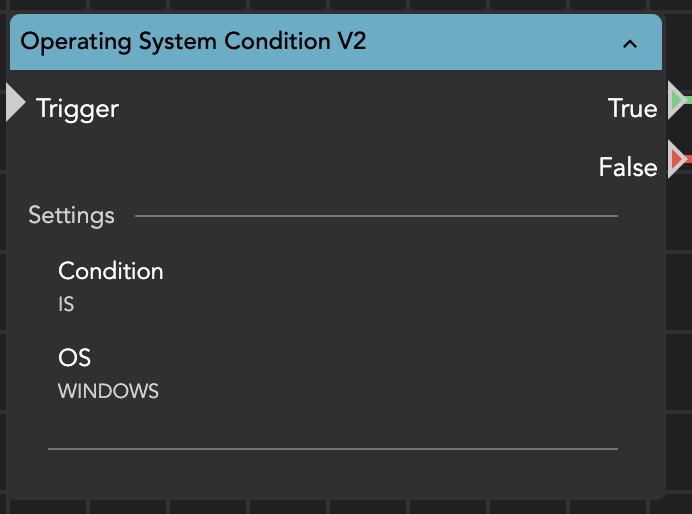The height and width of the screenshot is (514, 692).
Task: Click empty node area below Trigger
Action: coord(300,160)
